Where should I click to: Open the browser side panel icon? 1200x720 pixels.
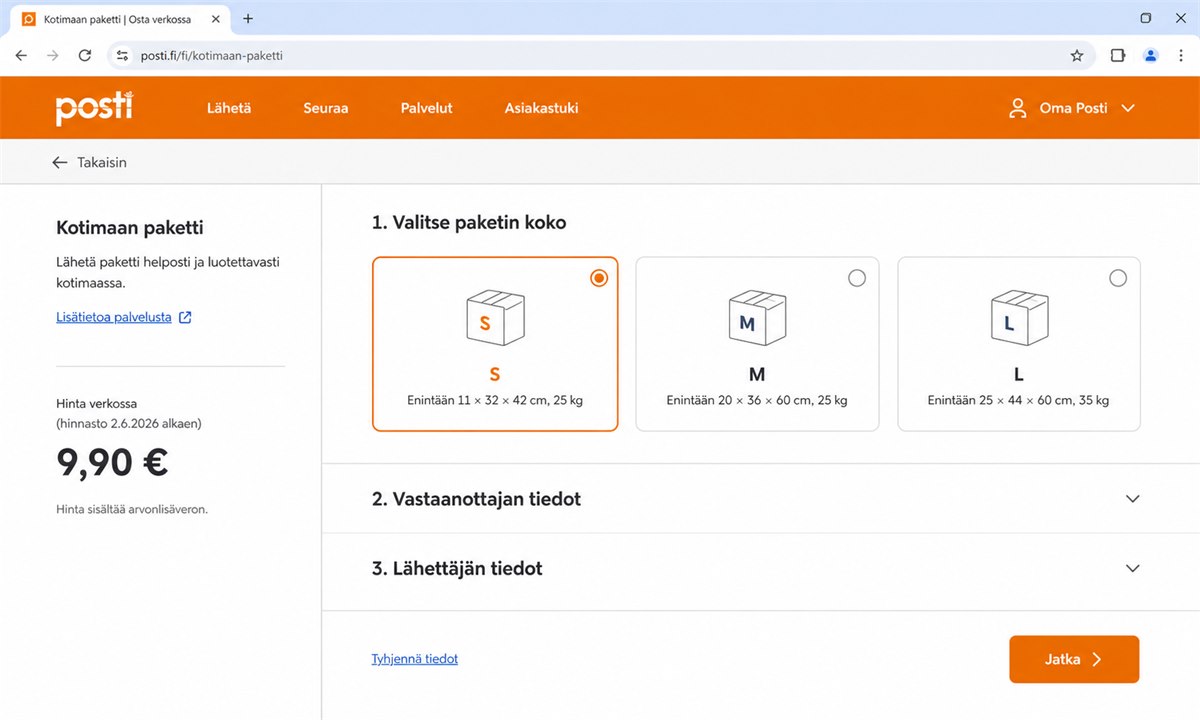1118,56
